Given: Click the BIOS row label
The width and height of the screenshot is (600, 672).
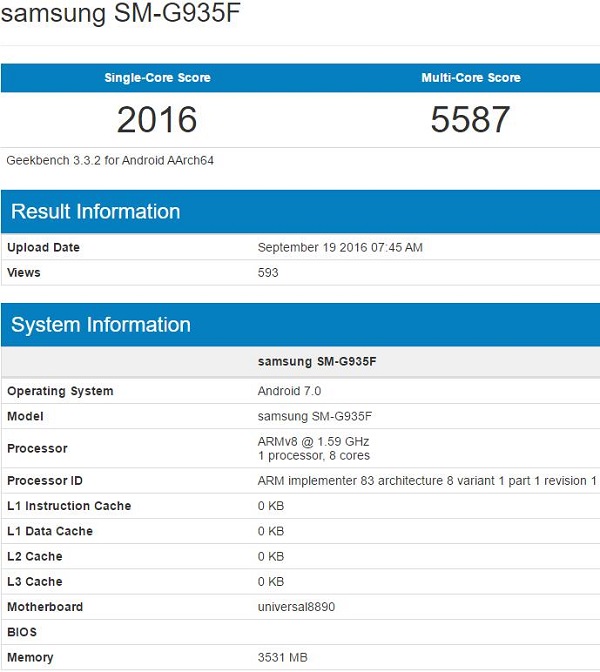Looking at the screenshot, I should [22, 632].
